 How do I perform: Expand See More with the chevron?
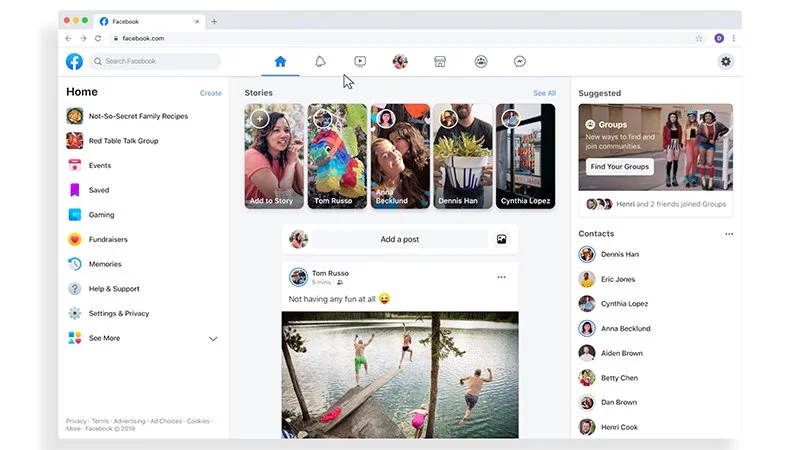pos(213,339)
